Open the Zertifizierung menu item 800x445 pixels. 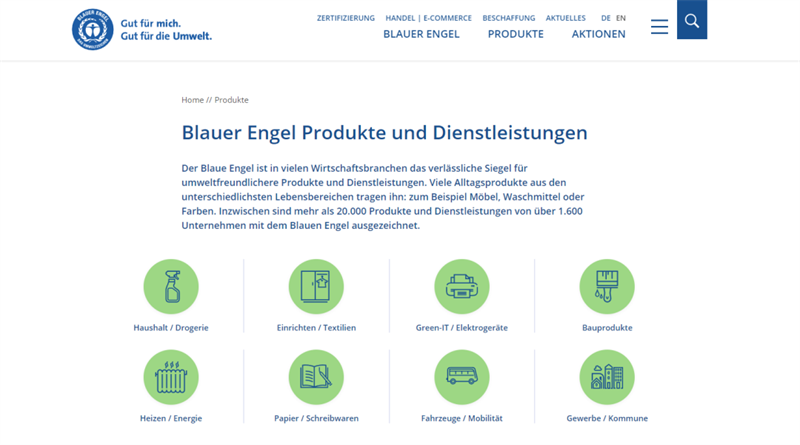(346, 18)
